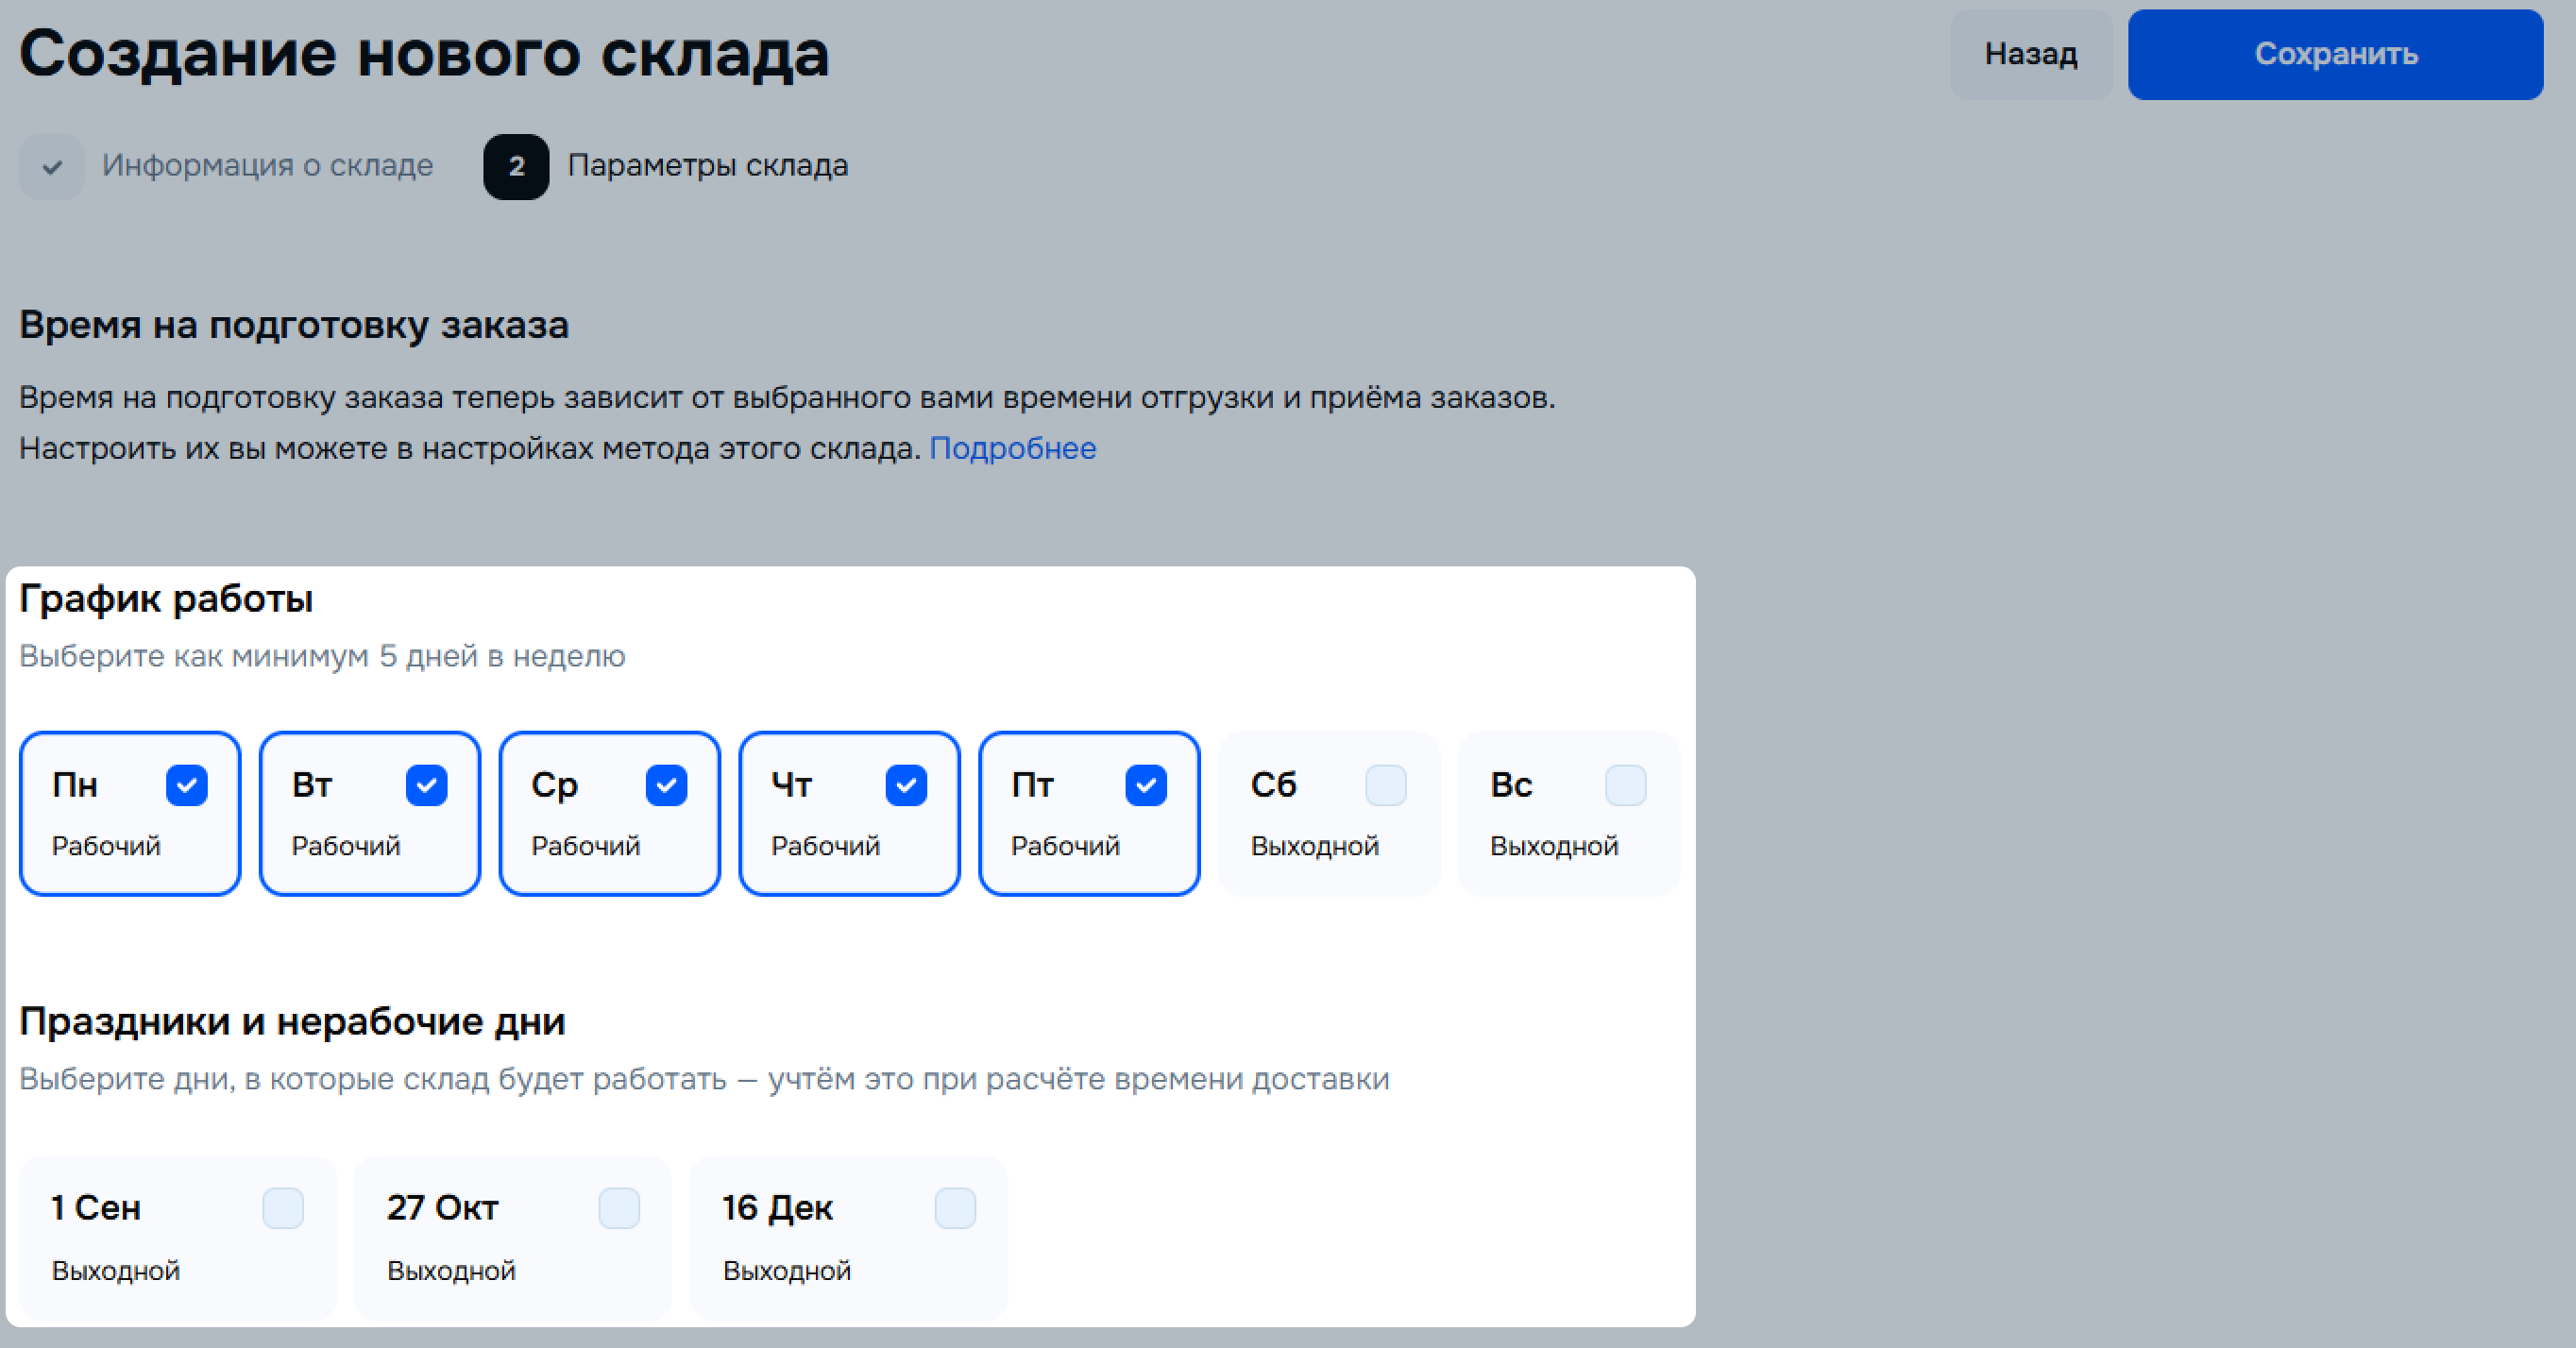
Task: Click the Время на подготовку заказа heading
Action: [x=294, y=326]
